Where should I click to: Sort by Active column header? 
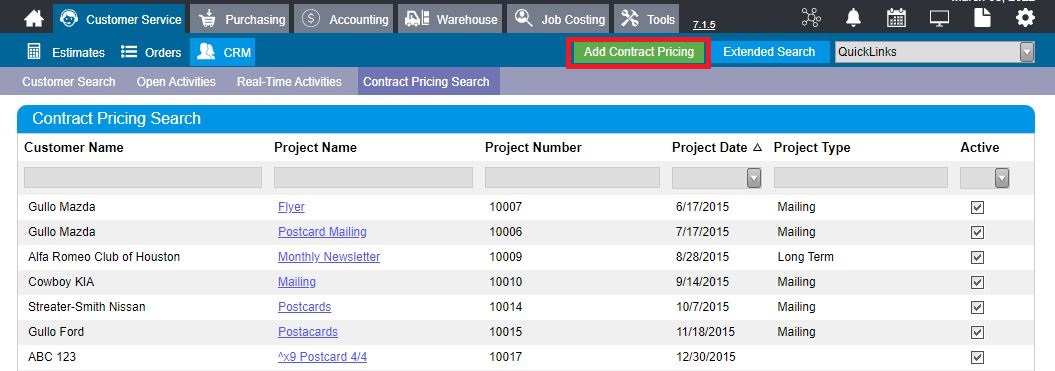coord(980,147)
